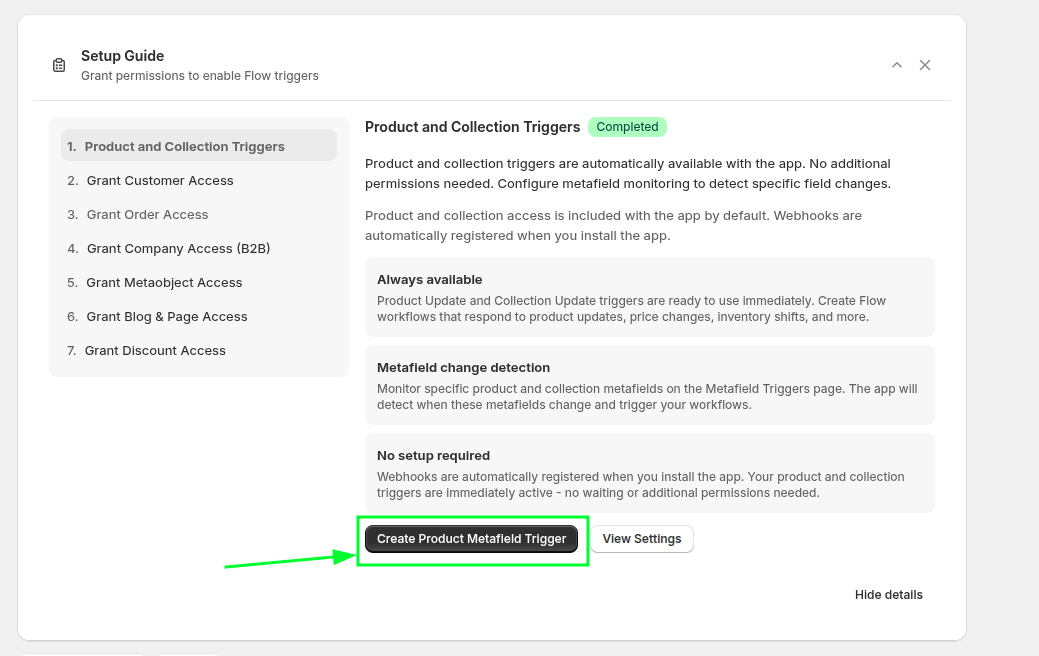
Task: Click the Grant permissions subtitle text
Action: [200, 76]
